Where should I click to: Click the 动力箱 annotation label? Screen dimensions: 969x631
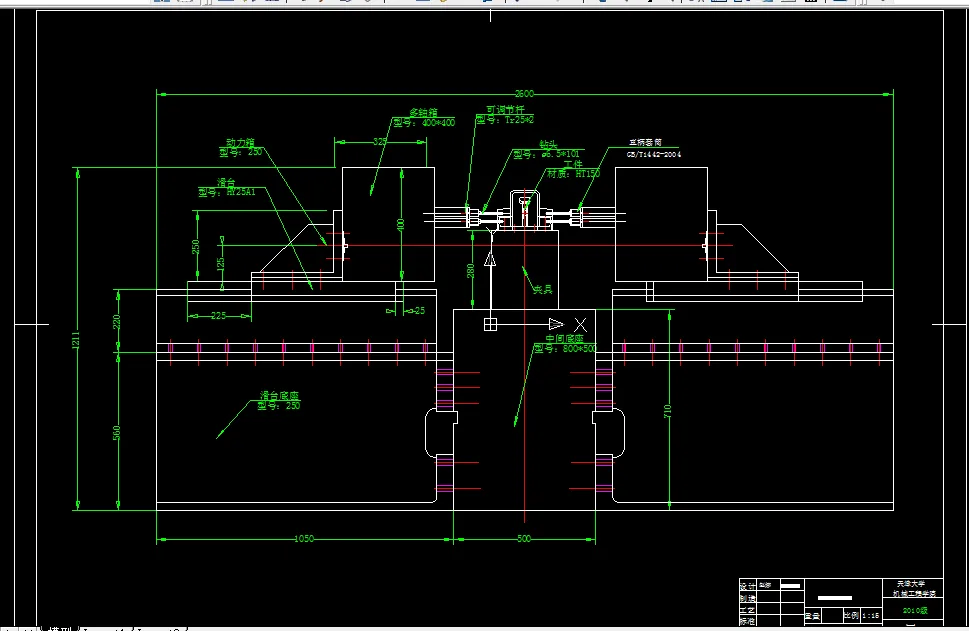tap(240, 142)
